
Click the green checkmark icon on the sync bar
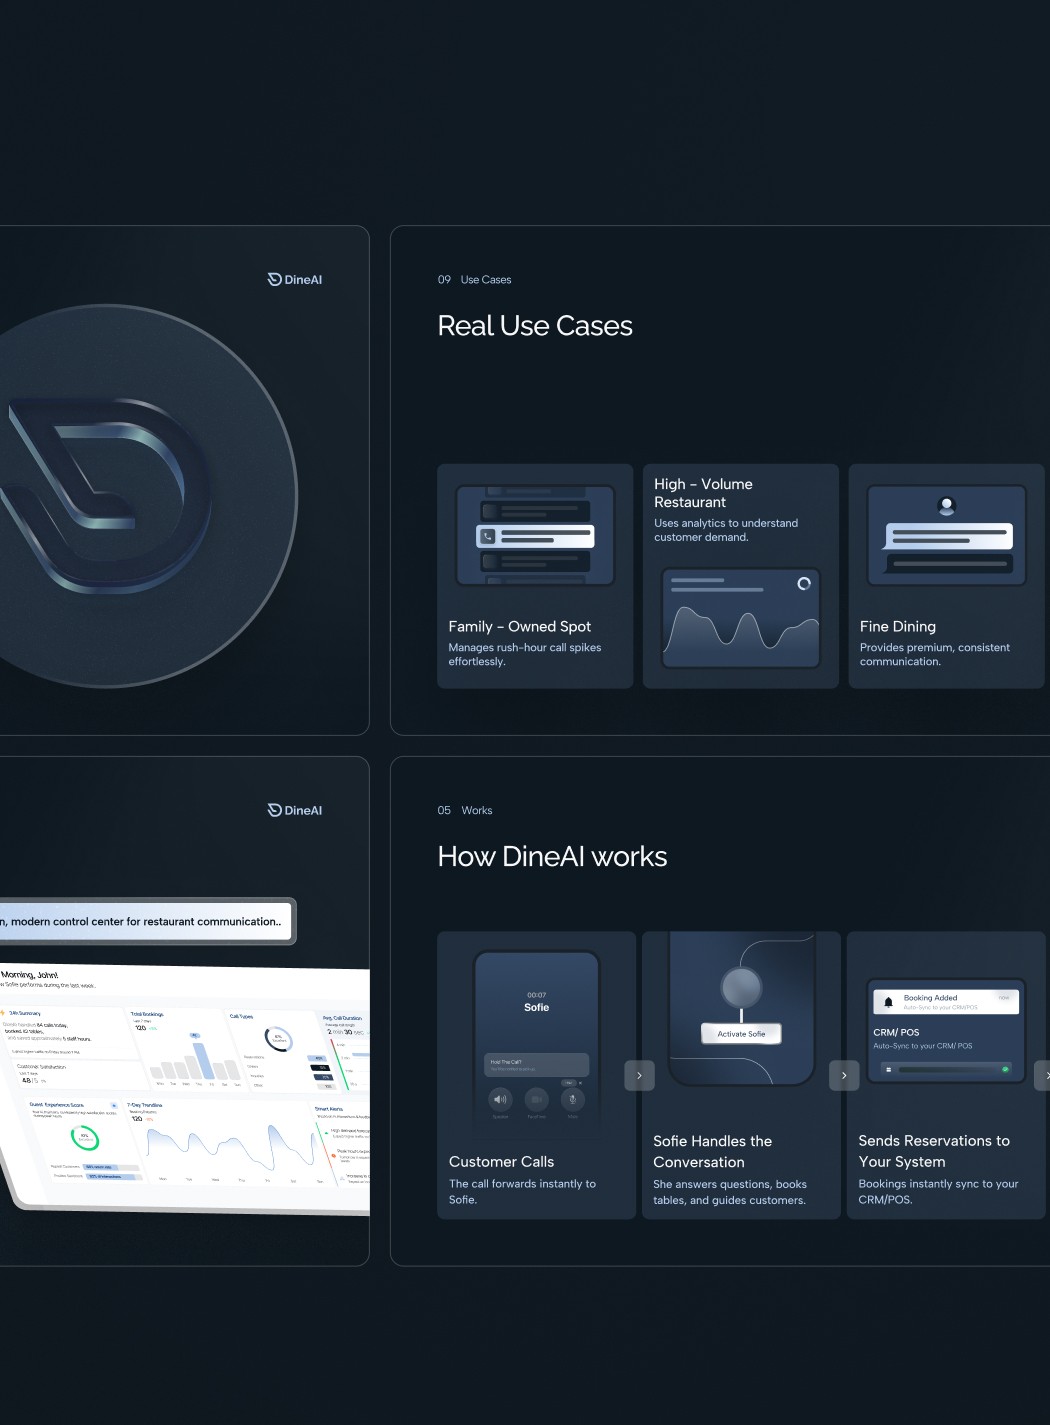click(x=1005, y=1069)
